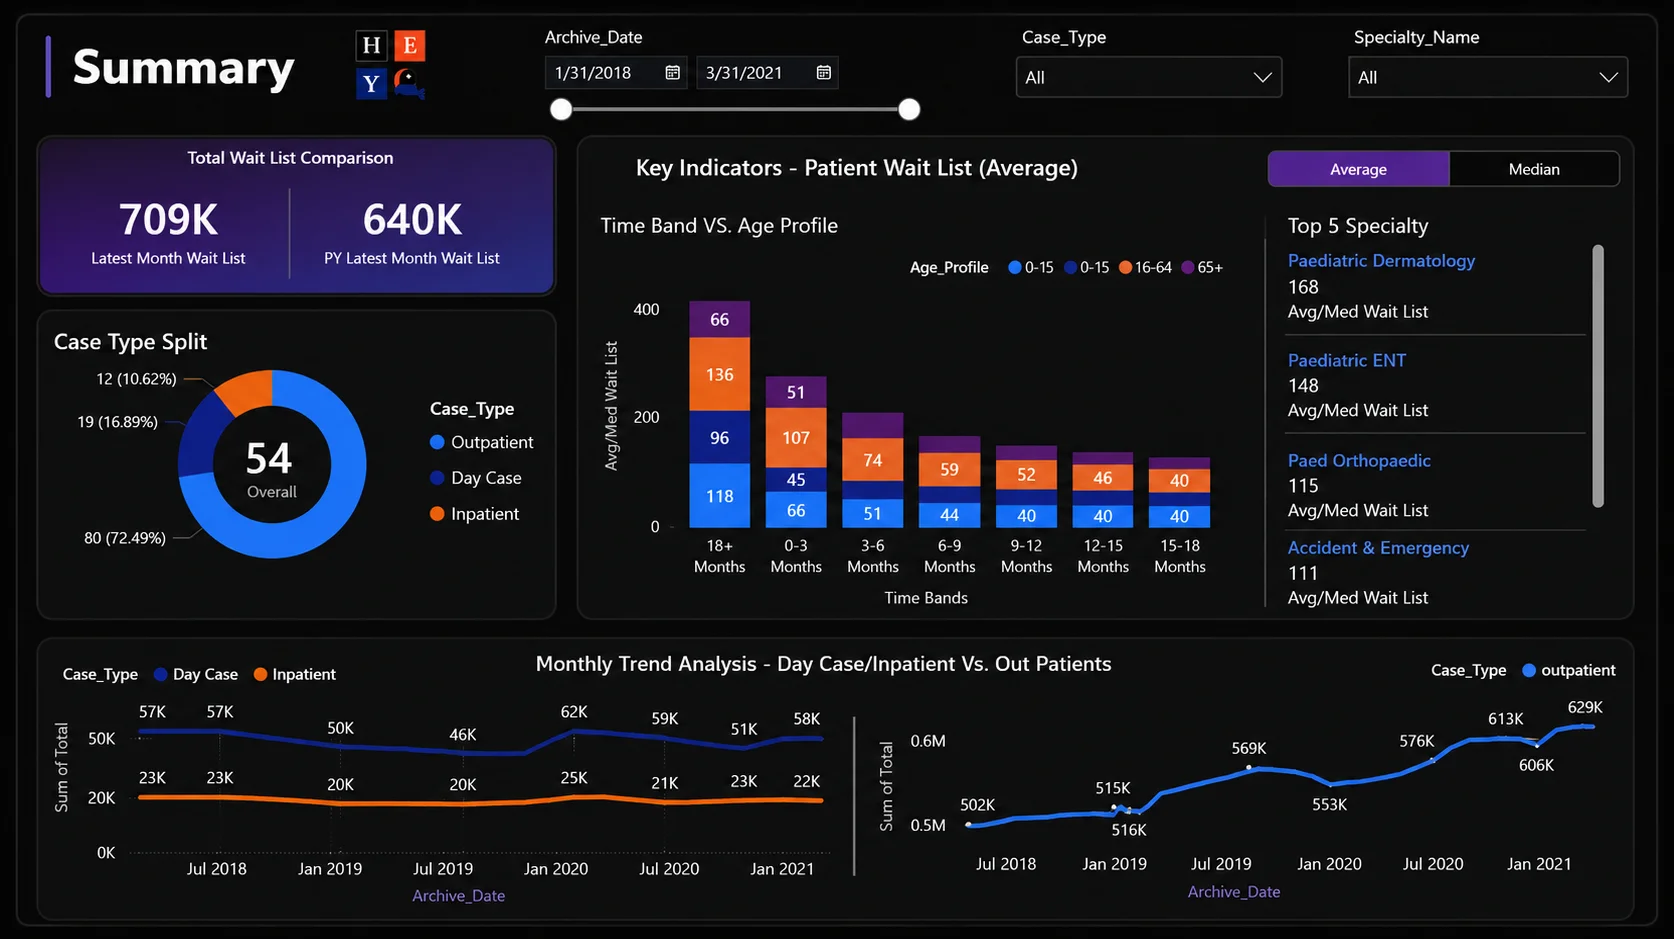Select Inpatient in donut legend
Image resolution: width=1674 pixels, height=939 pixels.
[474, 514]
